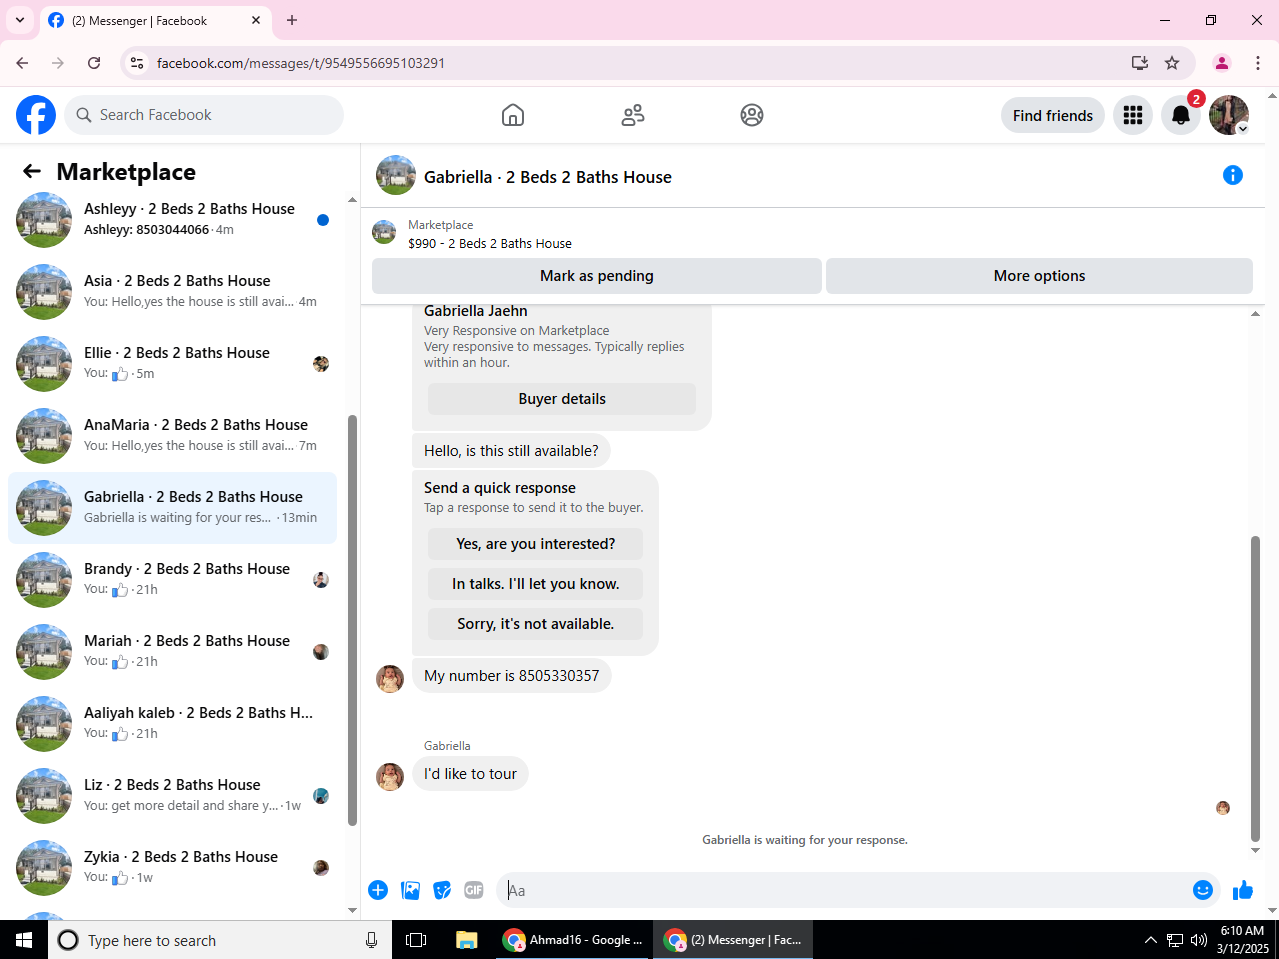
Task: Open Chrome profile icon
Action: point(1222,63)
